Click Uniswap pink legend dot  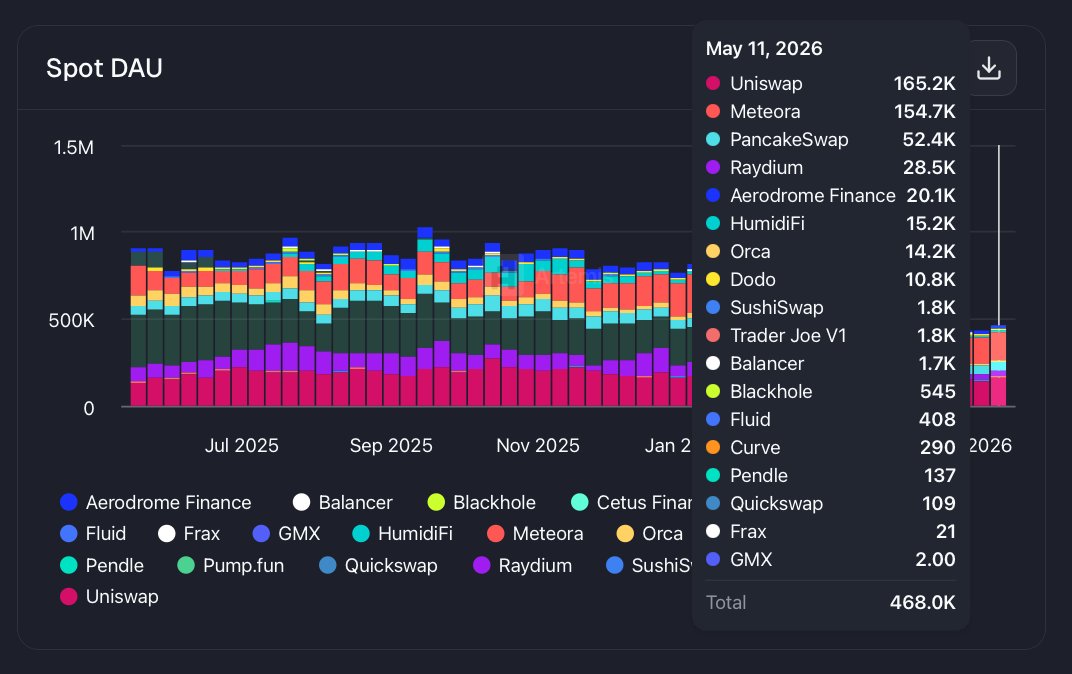click(68, 596)
